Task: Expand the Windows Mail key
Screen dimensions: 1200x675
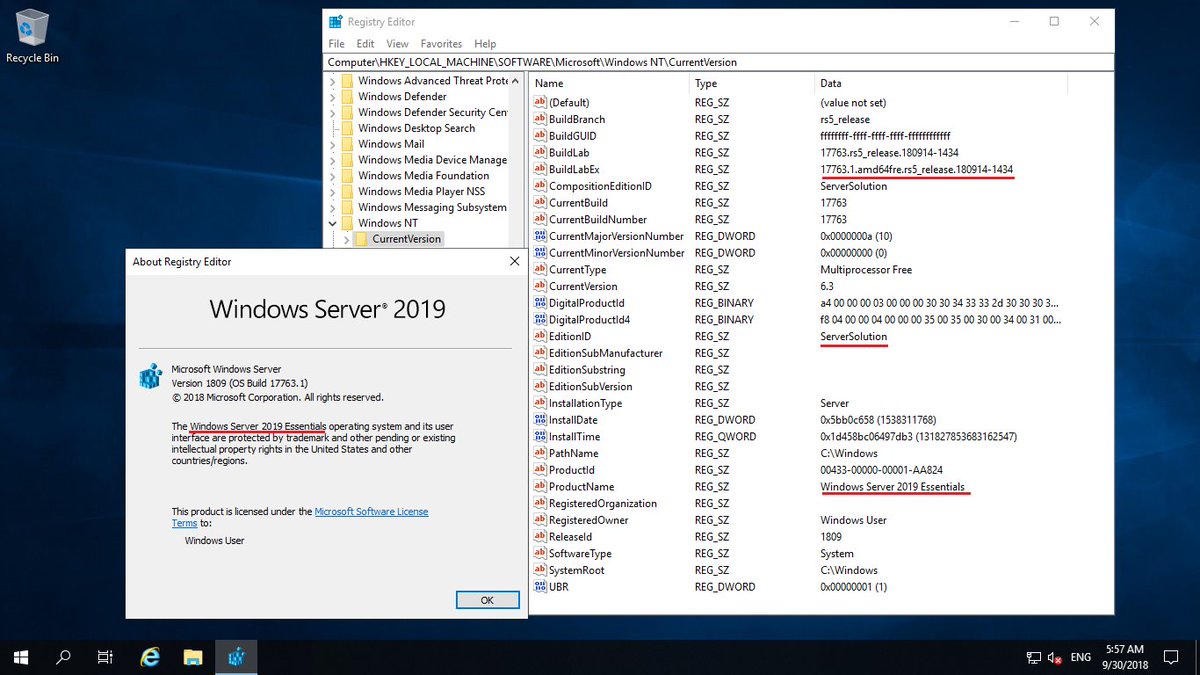Action: pos(333,144)
